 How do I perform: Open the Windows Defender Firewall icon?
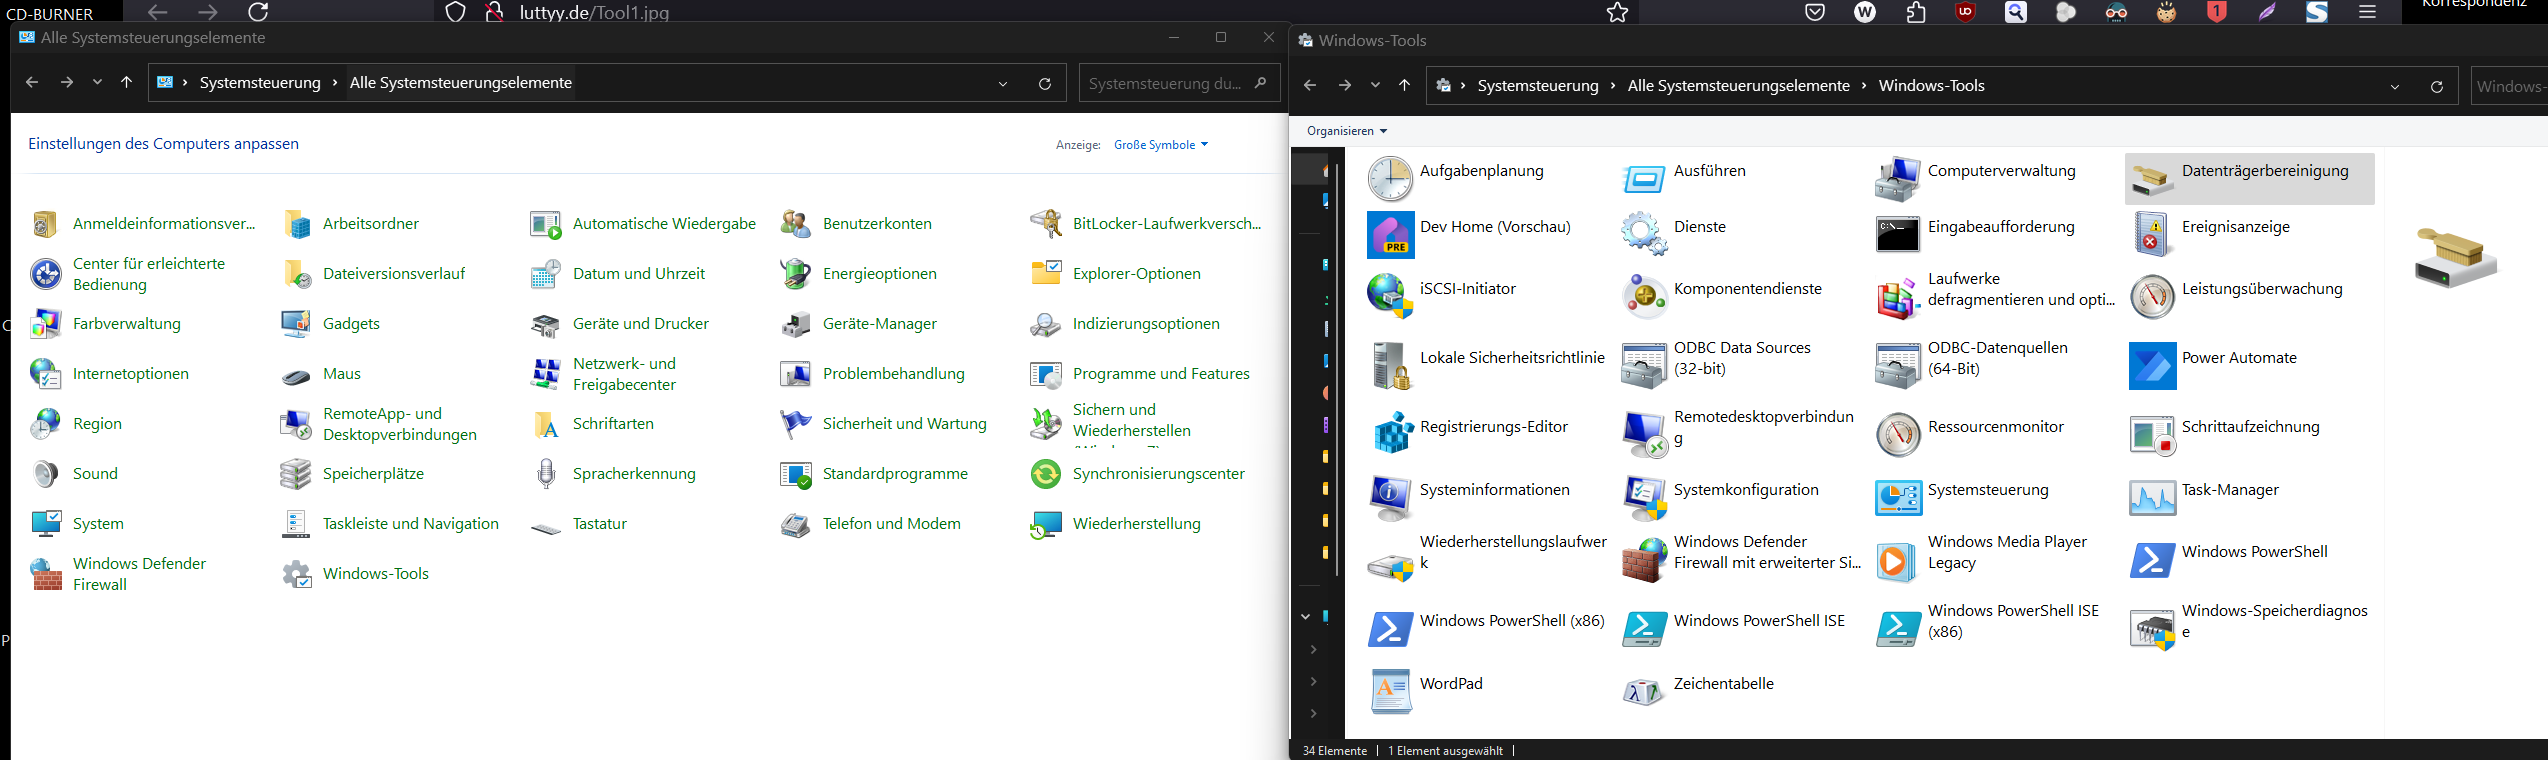[46, 574]
